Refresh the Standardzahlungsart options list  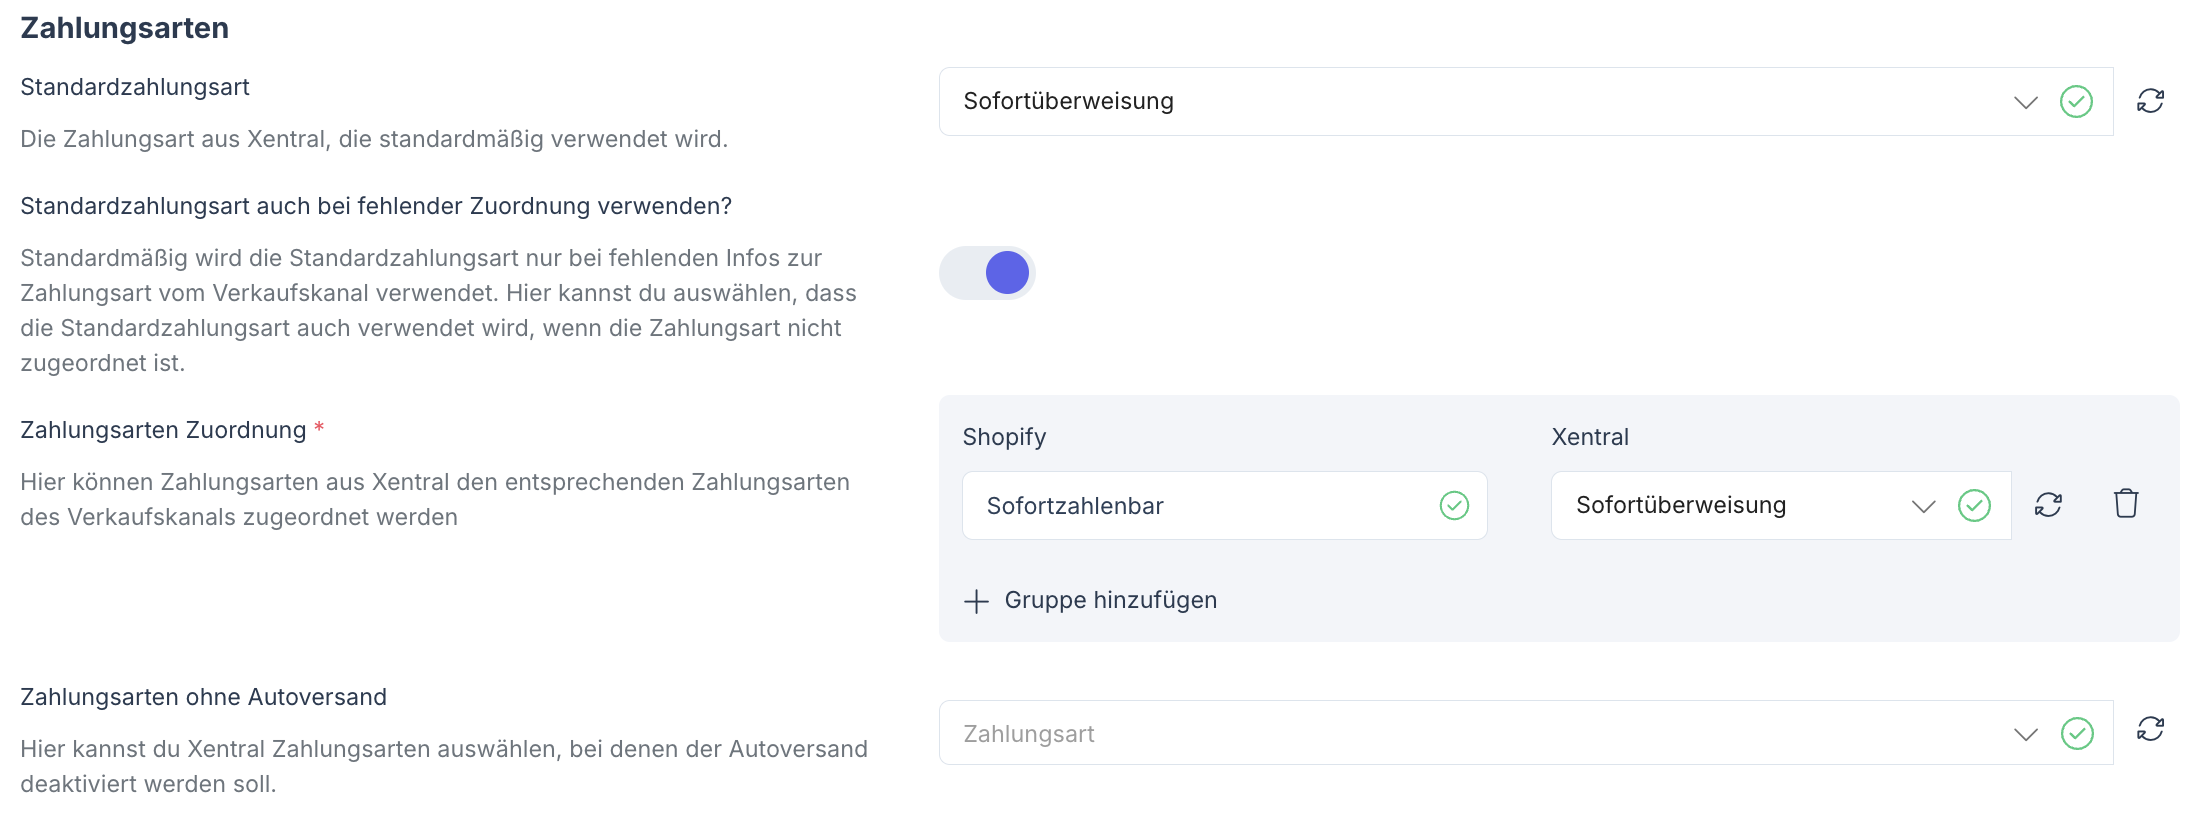[2150, 101]
